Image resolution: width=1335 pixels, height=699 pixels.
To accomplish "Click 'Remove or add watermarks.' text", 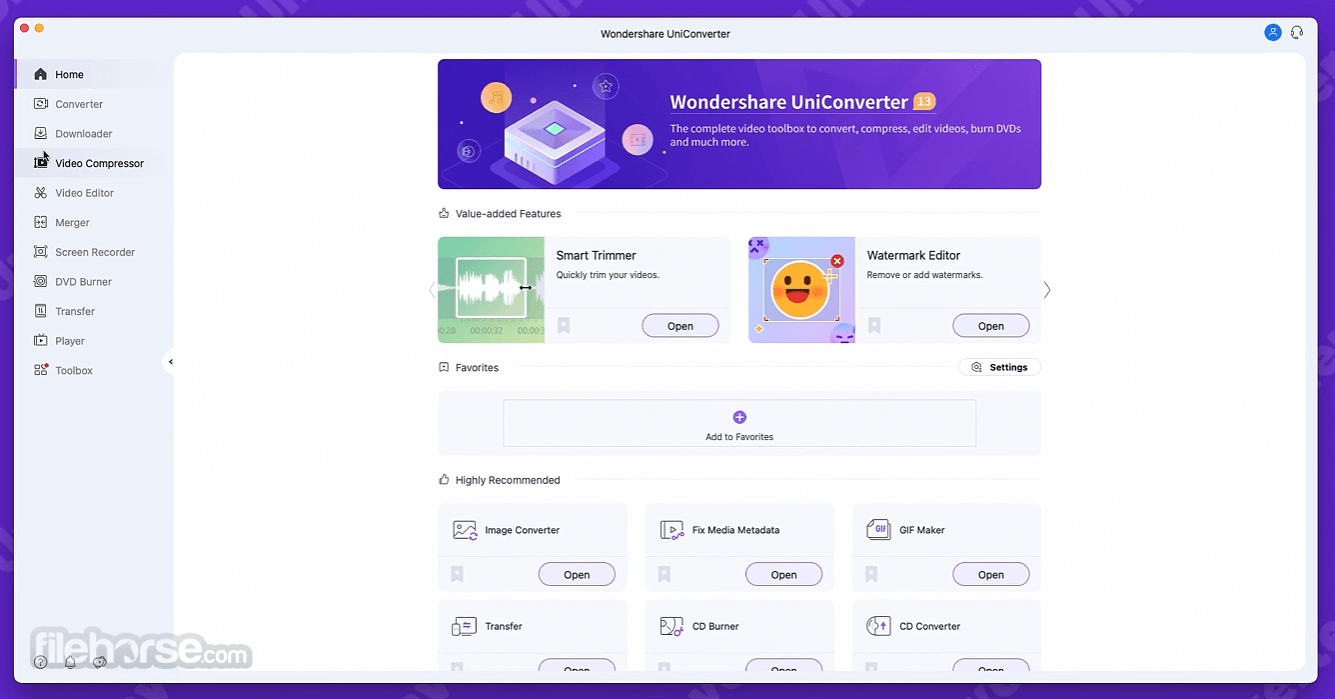I will click(x=925, y=275).
